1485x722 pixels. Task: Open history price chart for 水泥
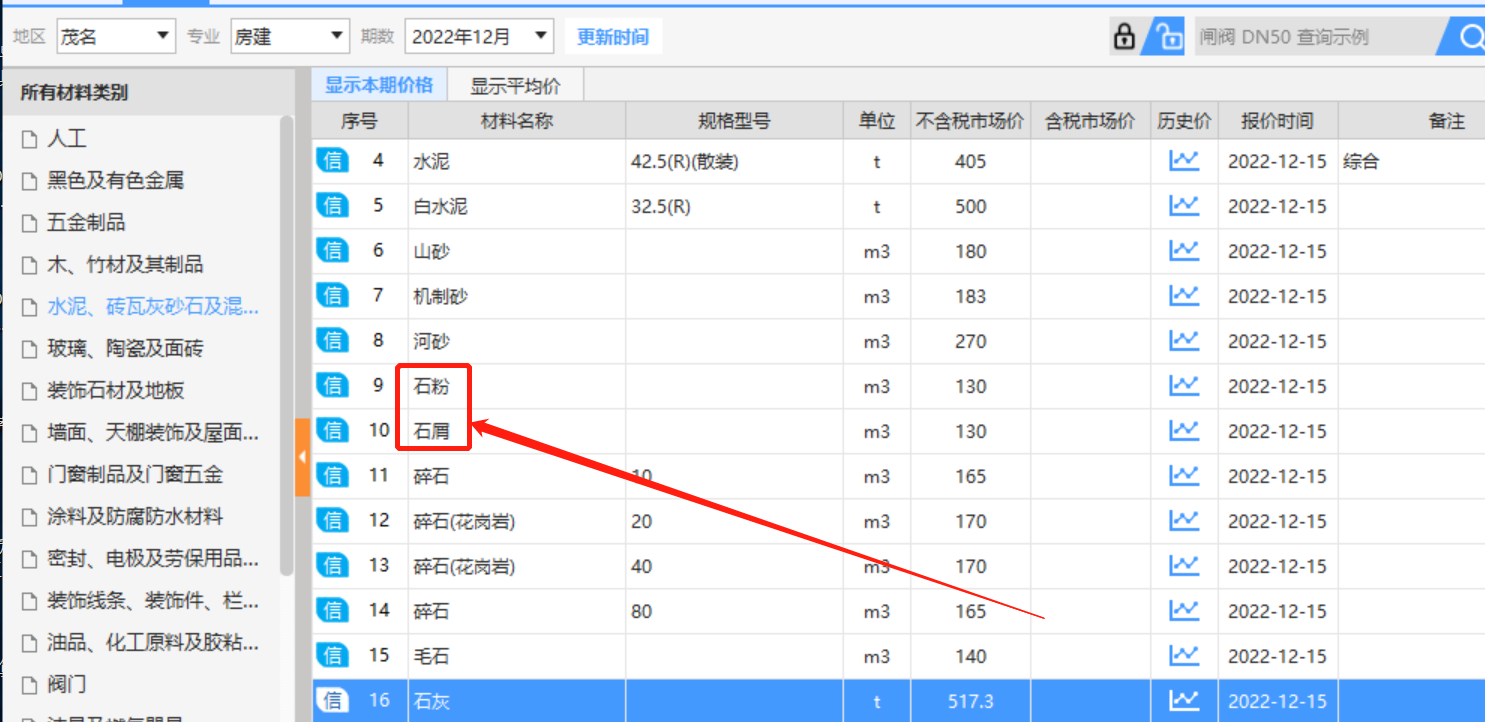tap(1184, 160)
